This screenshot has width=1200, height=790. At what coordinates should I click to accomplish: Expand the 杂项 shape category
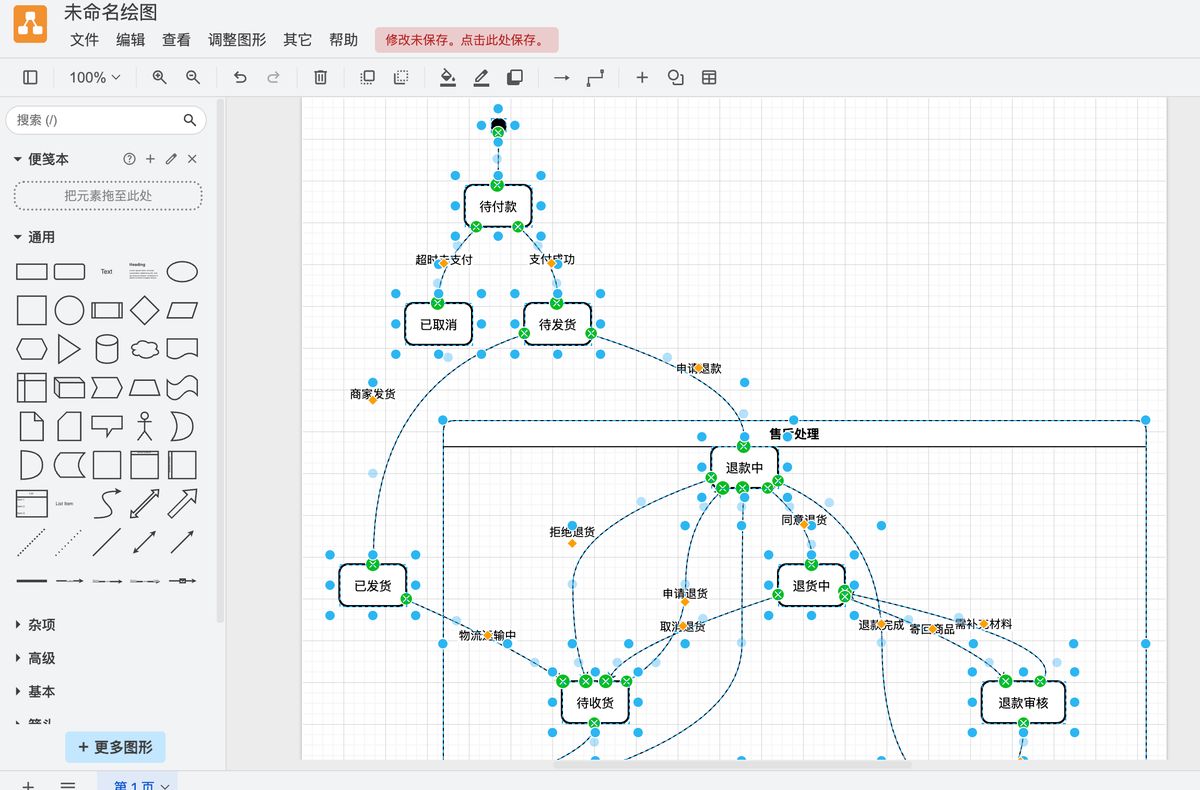[x=42, y=625]
